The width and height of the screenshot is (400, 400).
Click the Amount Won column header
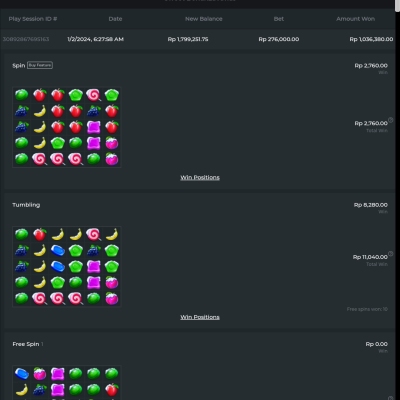355,19
